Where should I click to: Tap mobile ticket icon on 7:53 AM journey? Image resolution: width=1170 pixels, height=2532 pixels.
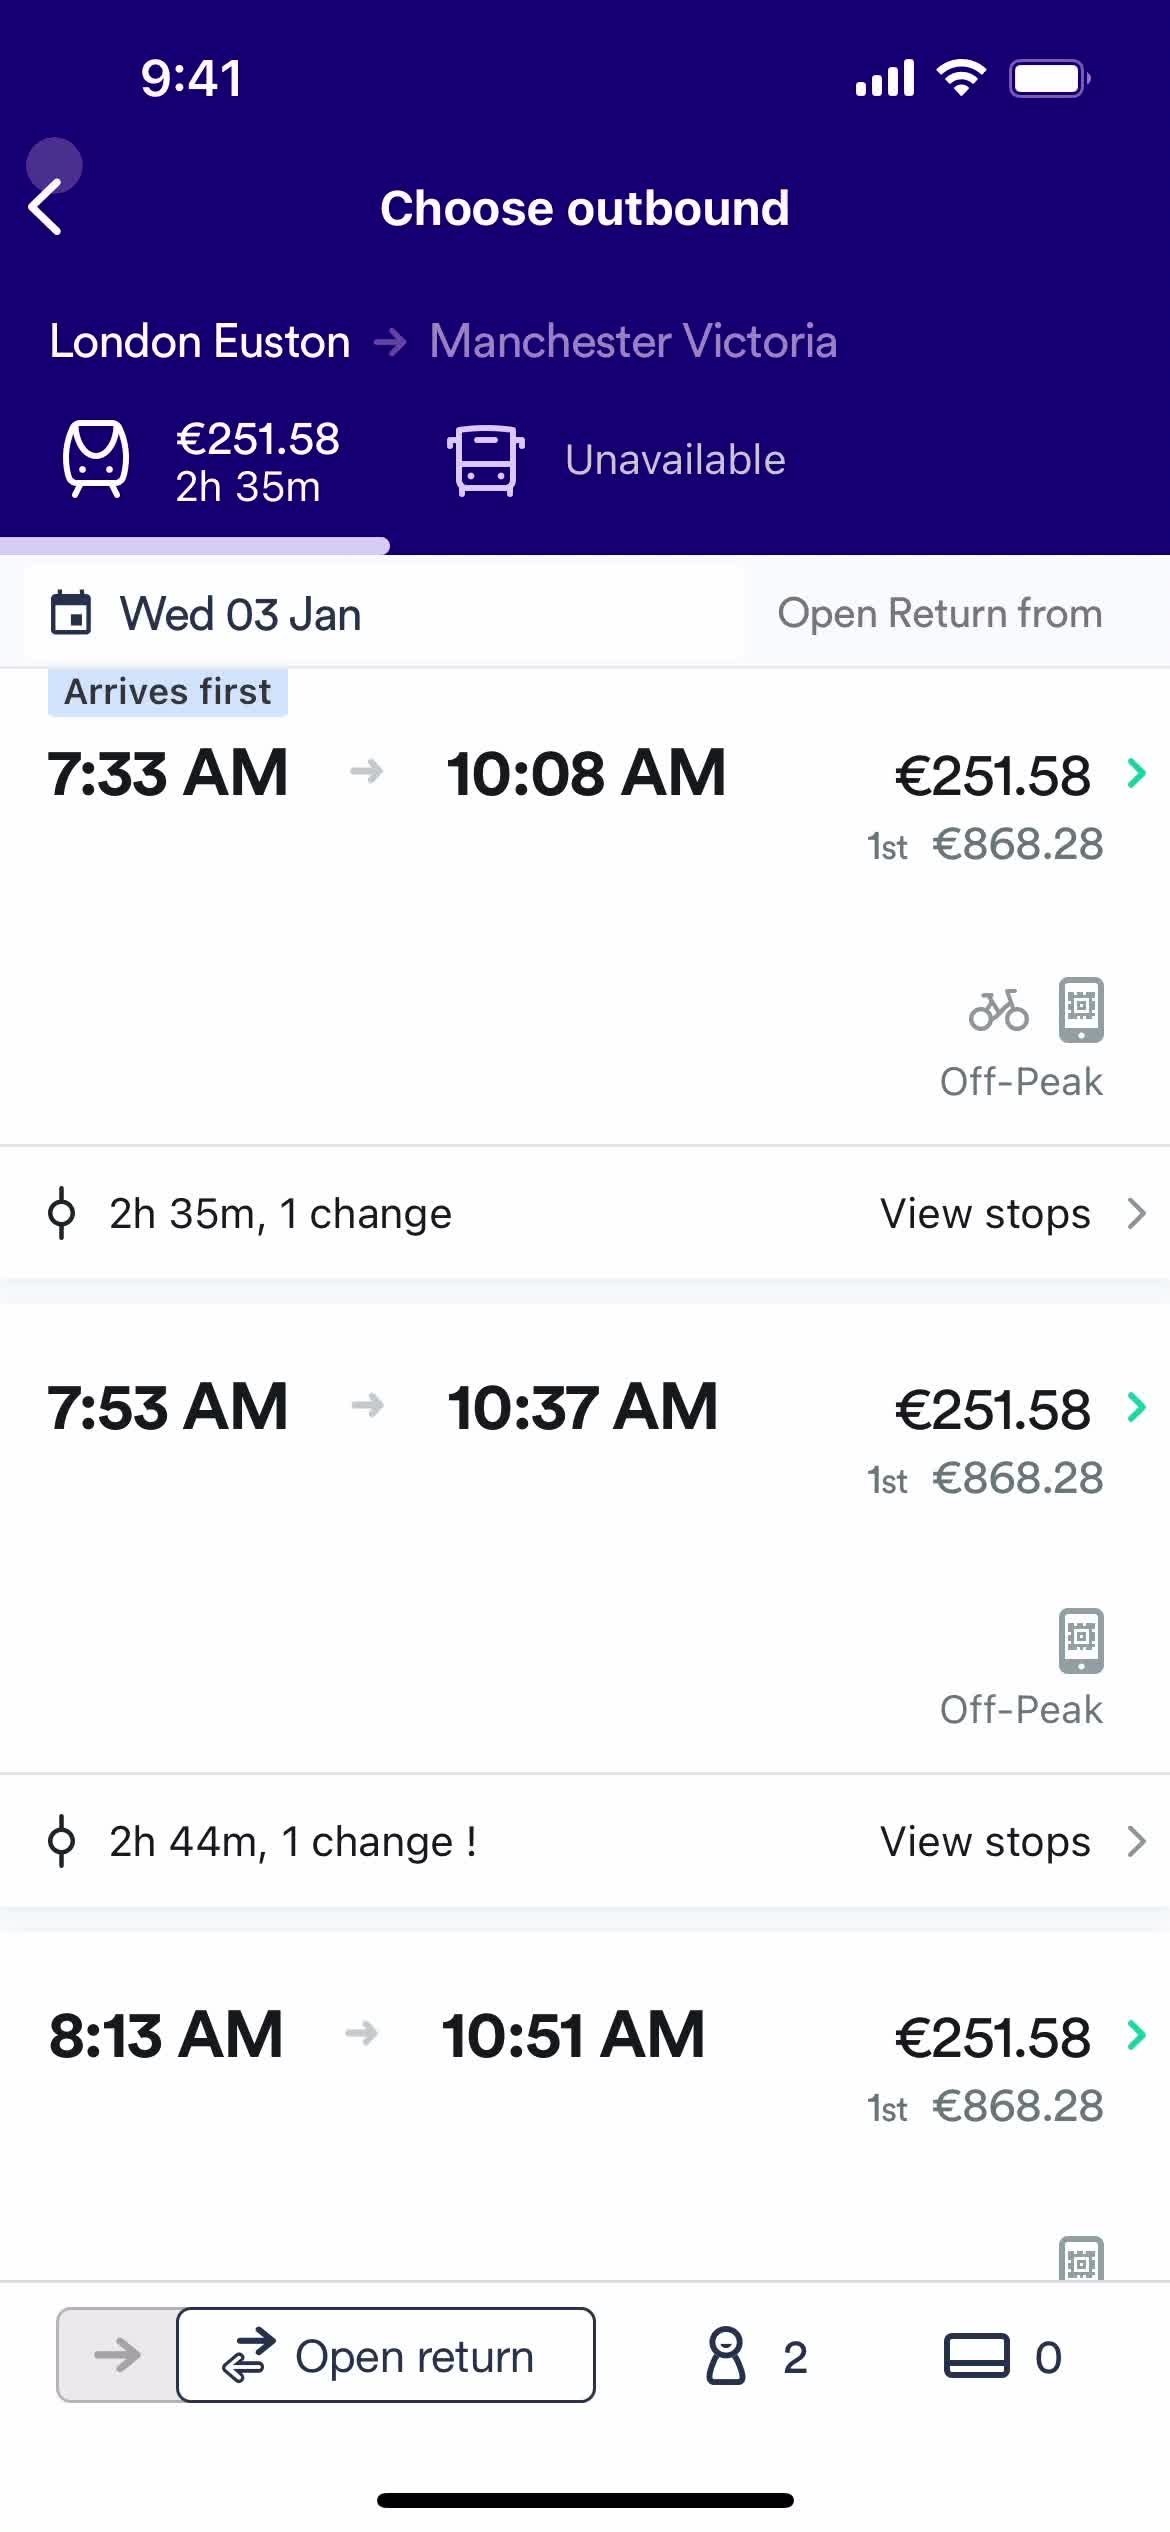pos(1081,1640)
